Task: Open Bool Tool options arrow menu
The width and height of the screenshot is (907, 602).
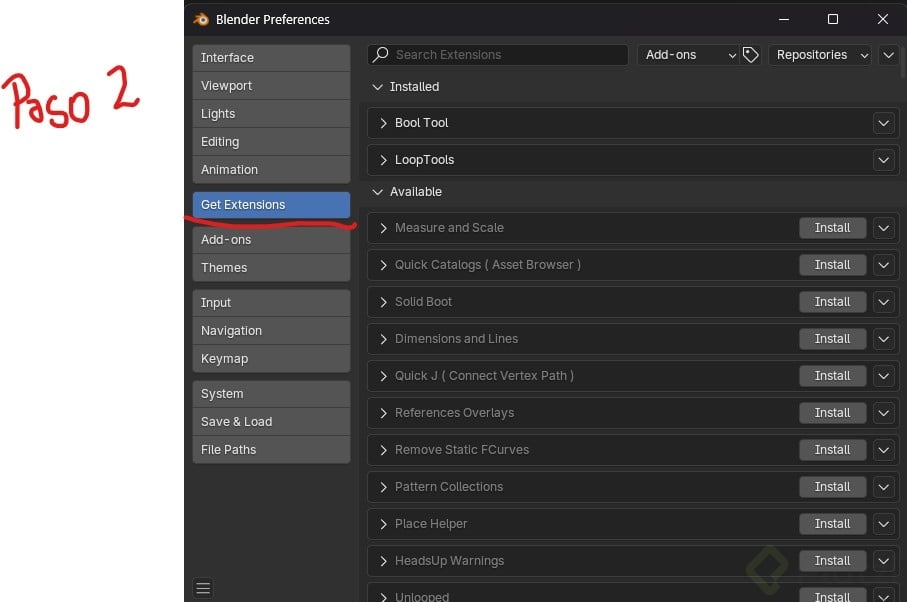Action: point(883,123)
